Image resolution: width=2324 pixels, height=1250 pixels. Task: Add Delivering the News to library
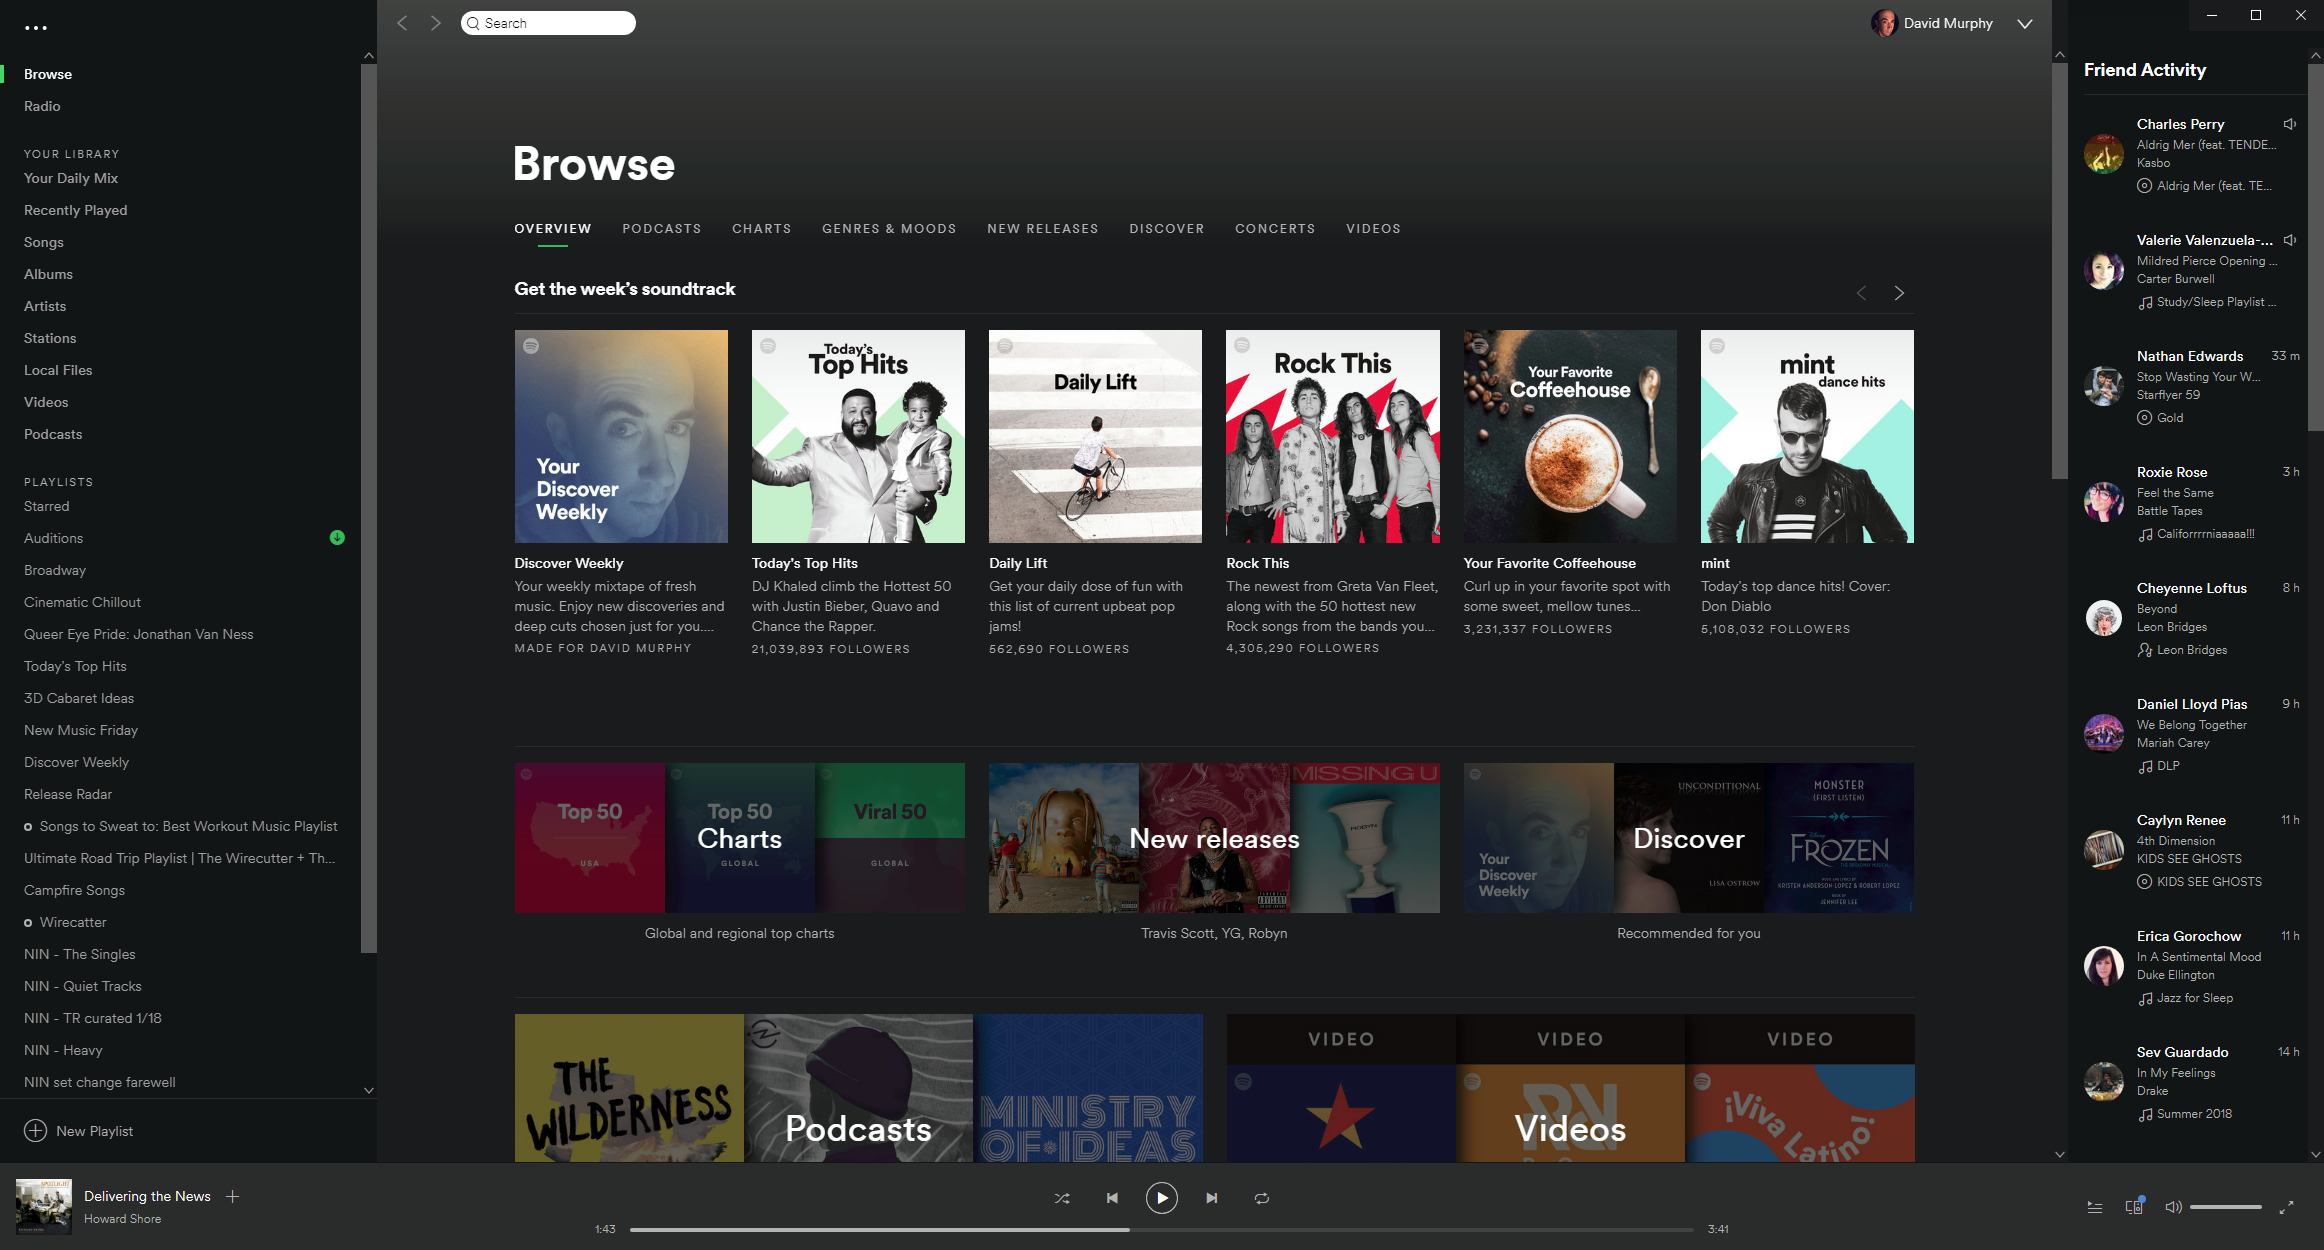(x=233, y=1196)
